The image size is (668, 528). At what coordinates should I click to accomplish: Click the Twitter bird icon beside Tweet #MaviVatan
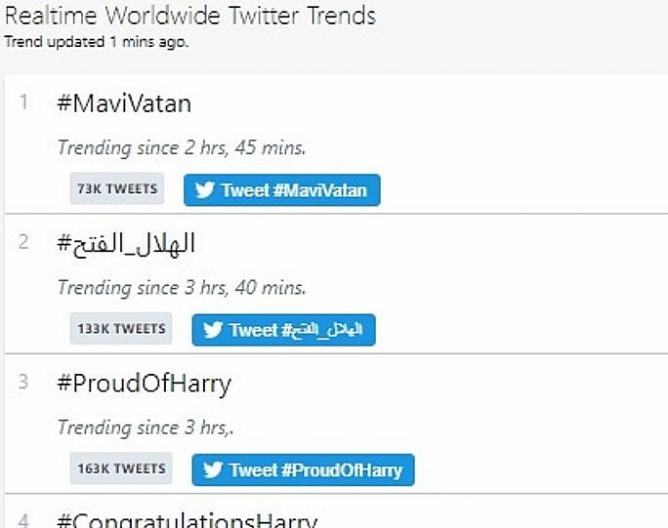[x=204, y=190]
